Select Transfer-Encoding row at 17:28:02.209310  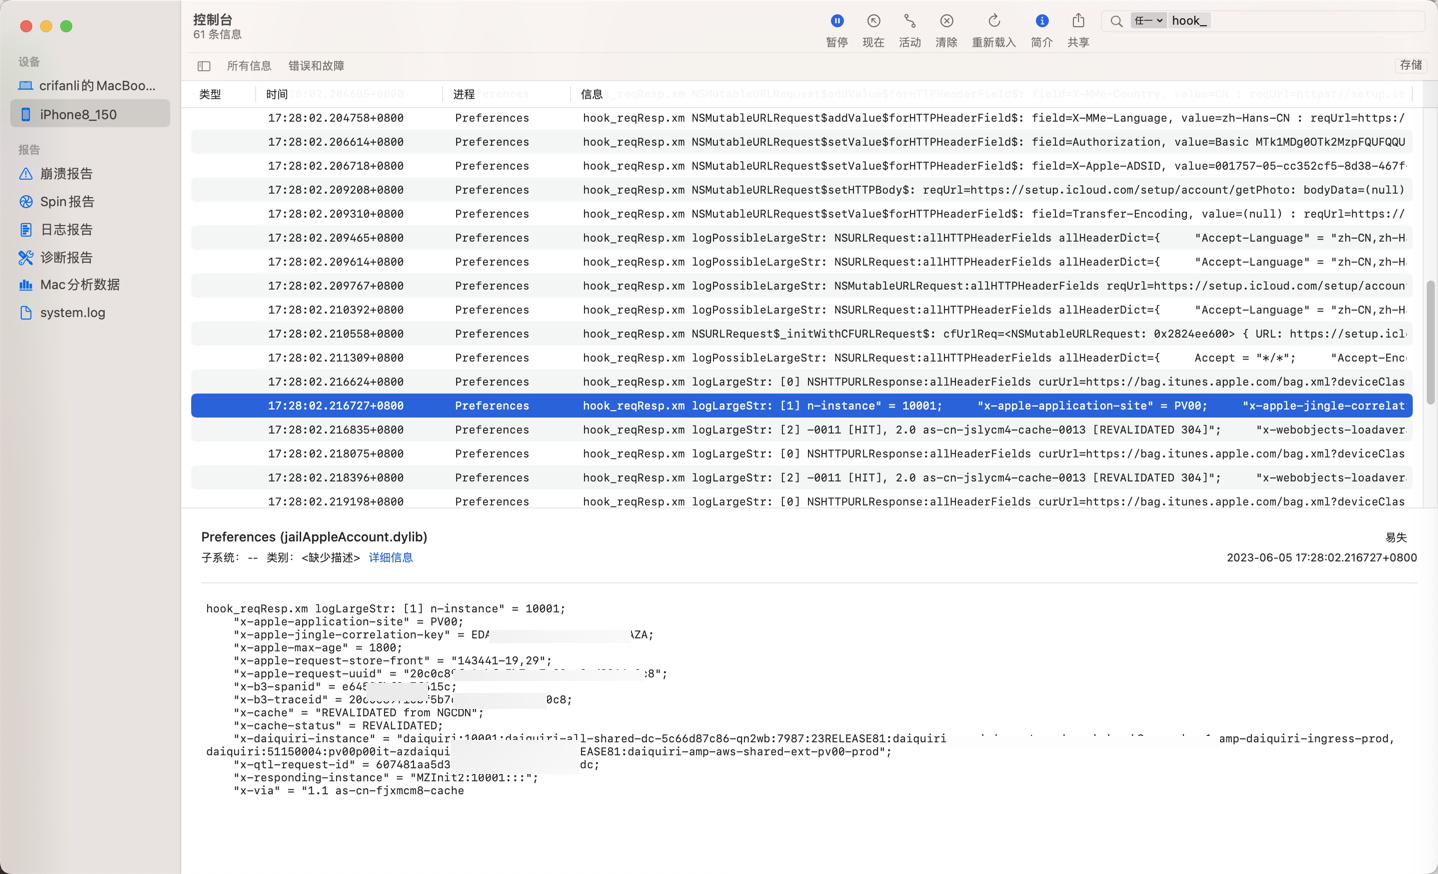click(801, 214)
